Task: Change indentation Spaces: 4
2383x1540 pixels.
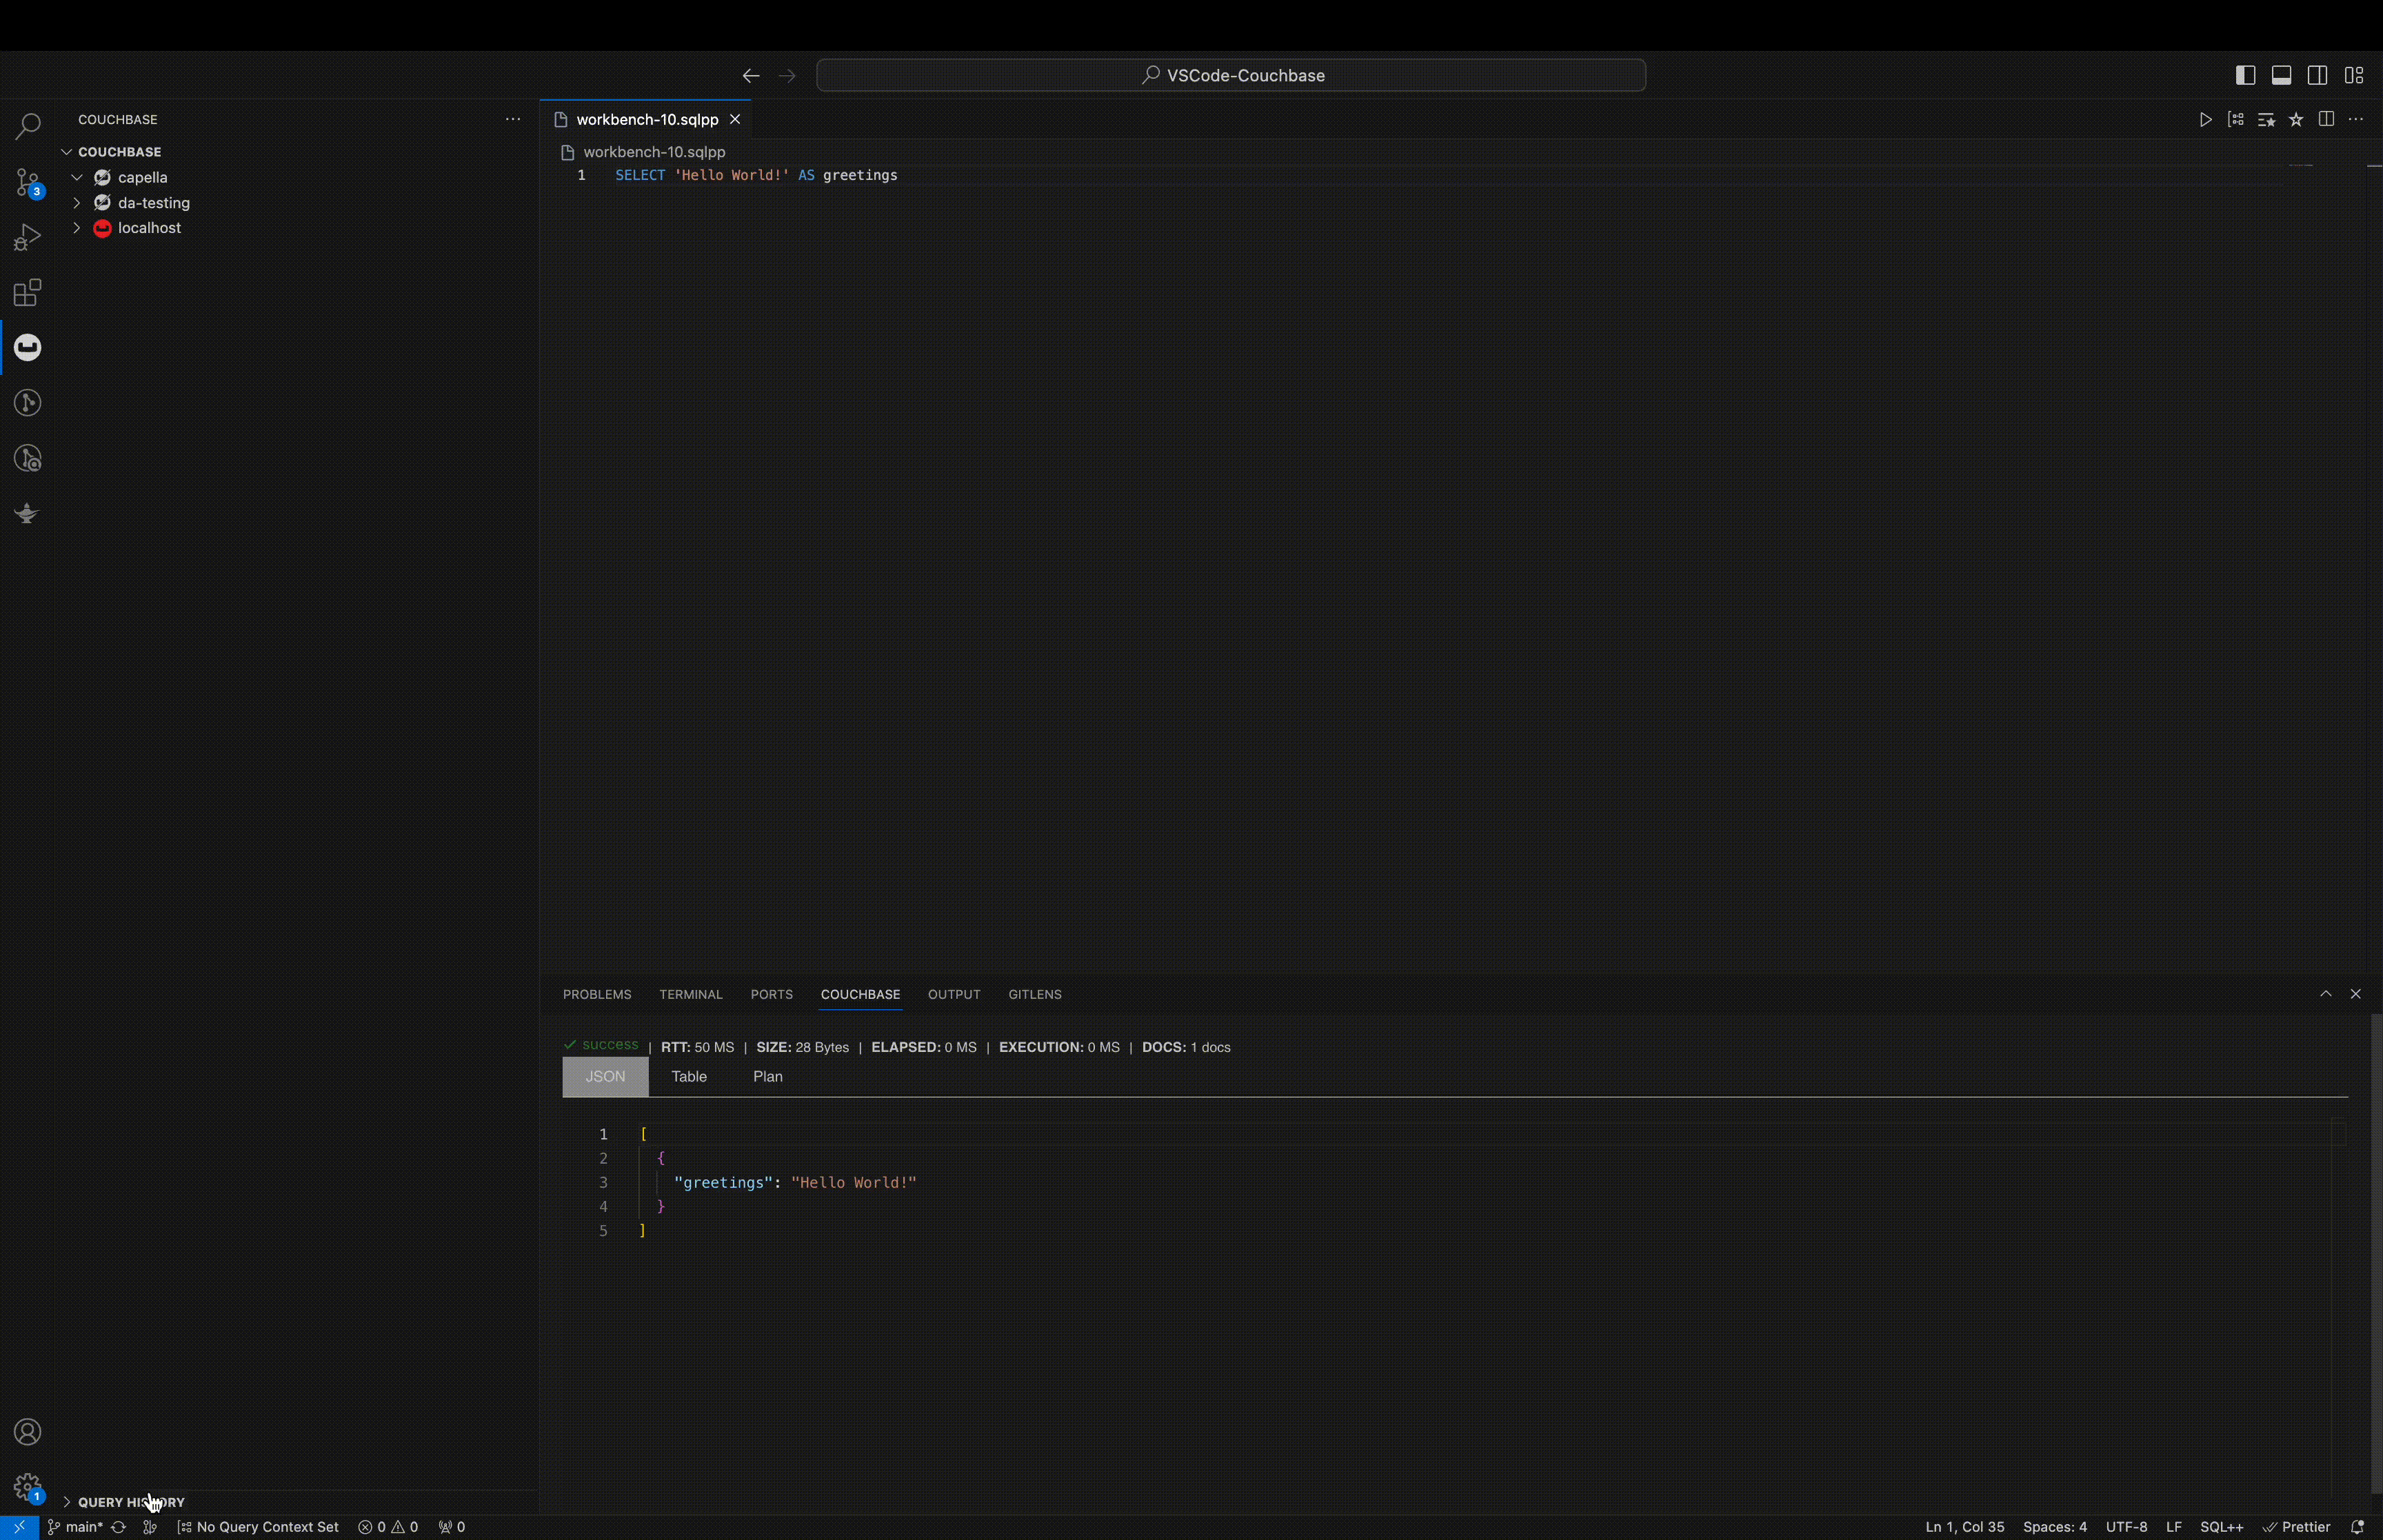Action: [2054, 1527]
